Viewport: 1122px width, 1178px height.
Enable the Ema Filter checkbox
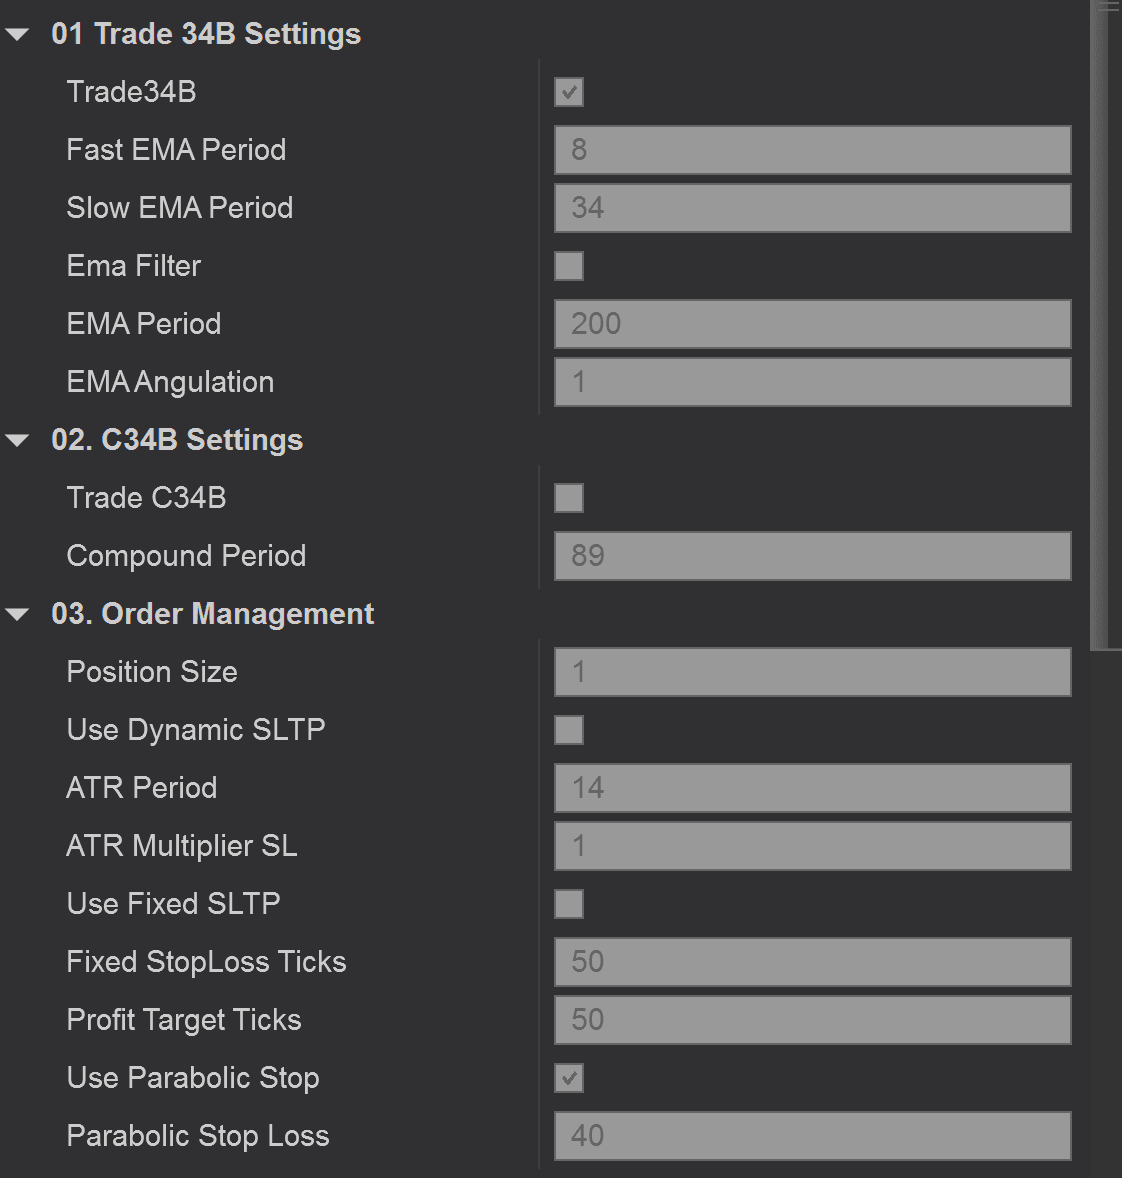click(x=569, y=267)
